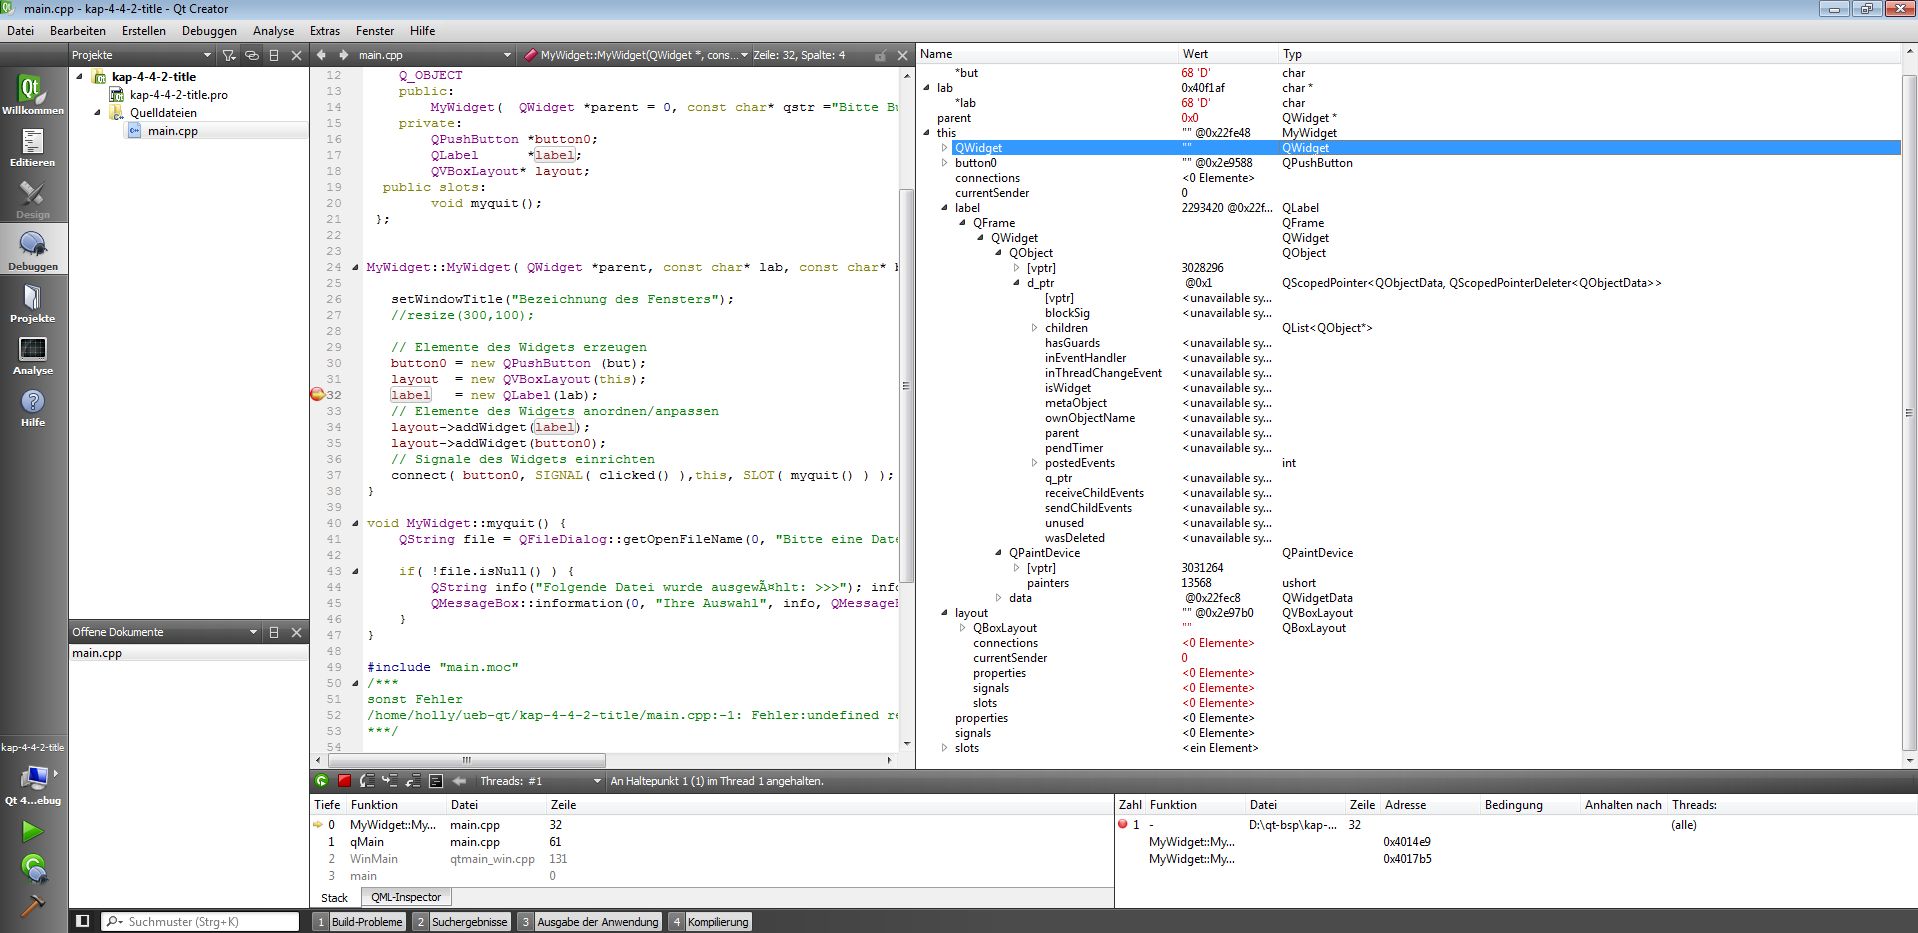This screenshot has height=933, width=1918.
Task: Click the Hilfe question mark icon
Action: pos(32,407)
